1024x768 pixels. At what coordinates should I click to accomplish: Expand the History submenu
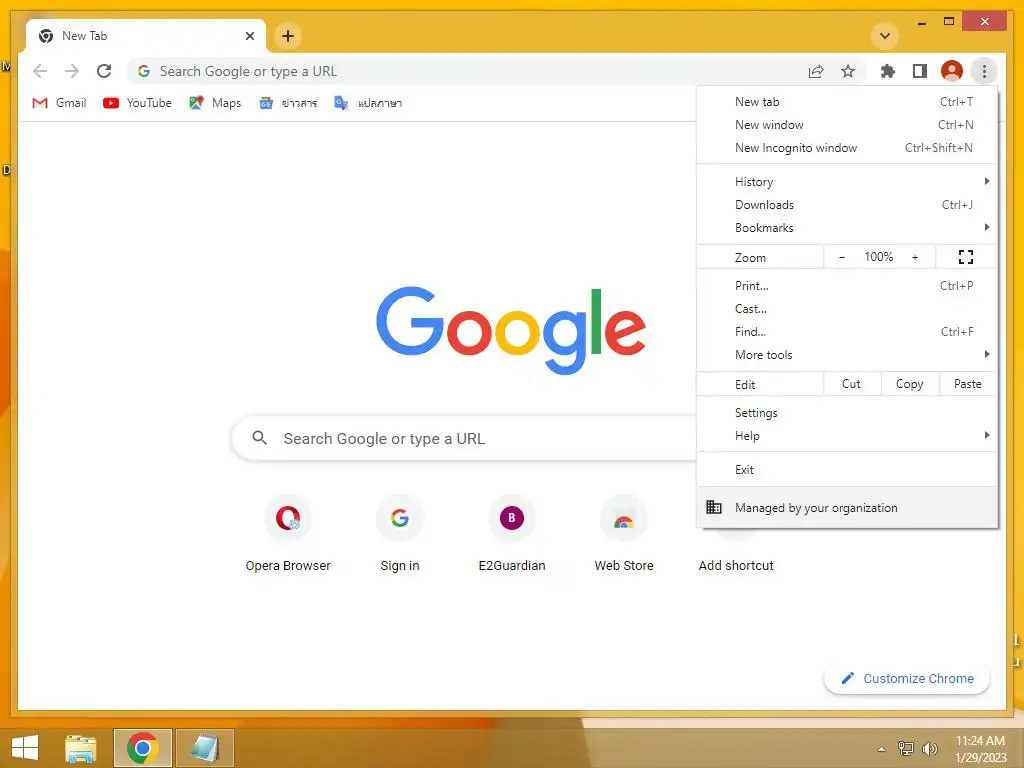[x=847, y=182]
